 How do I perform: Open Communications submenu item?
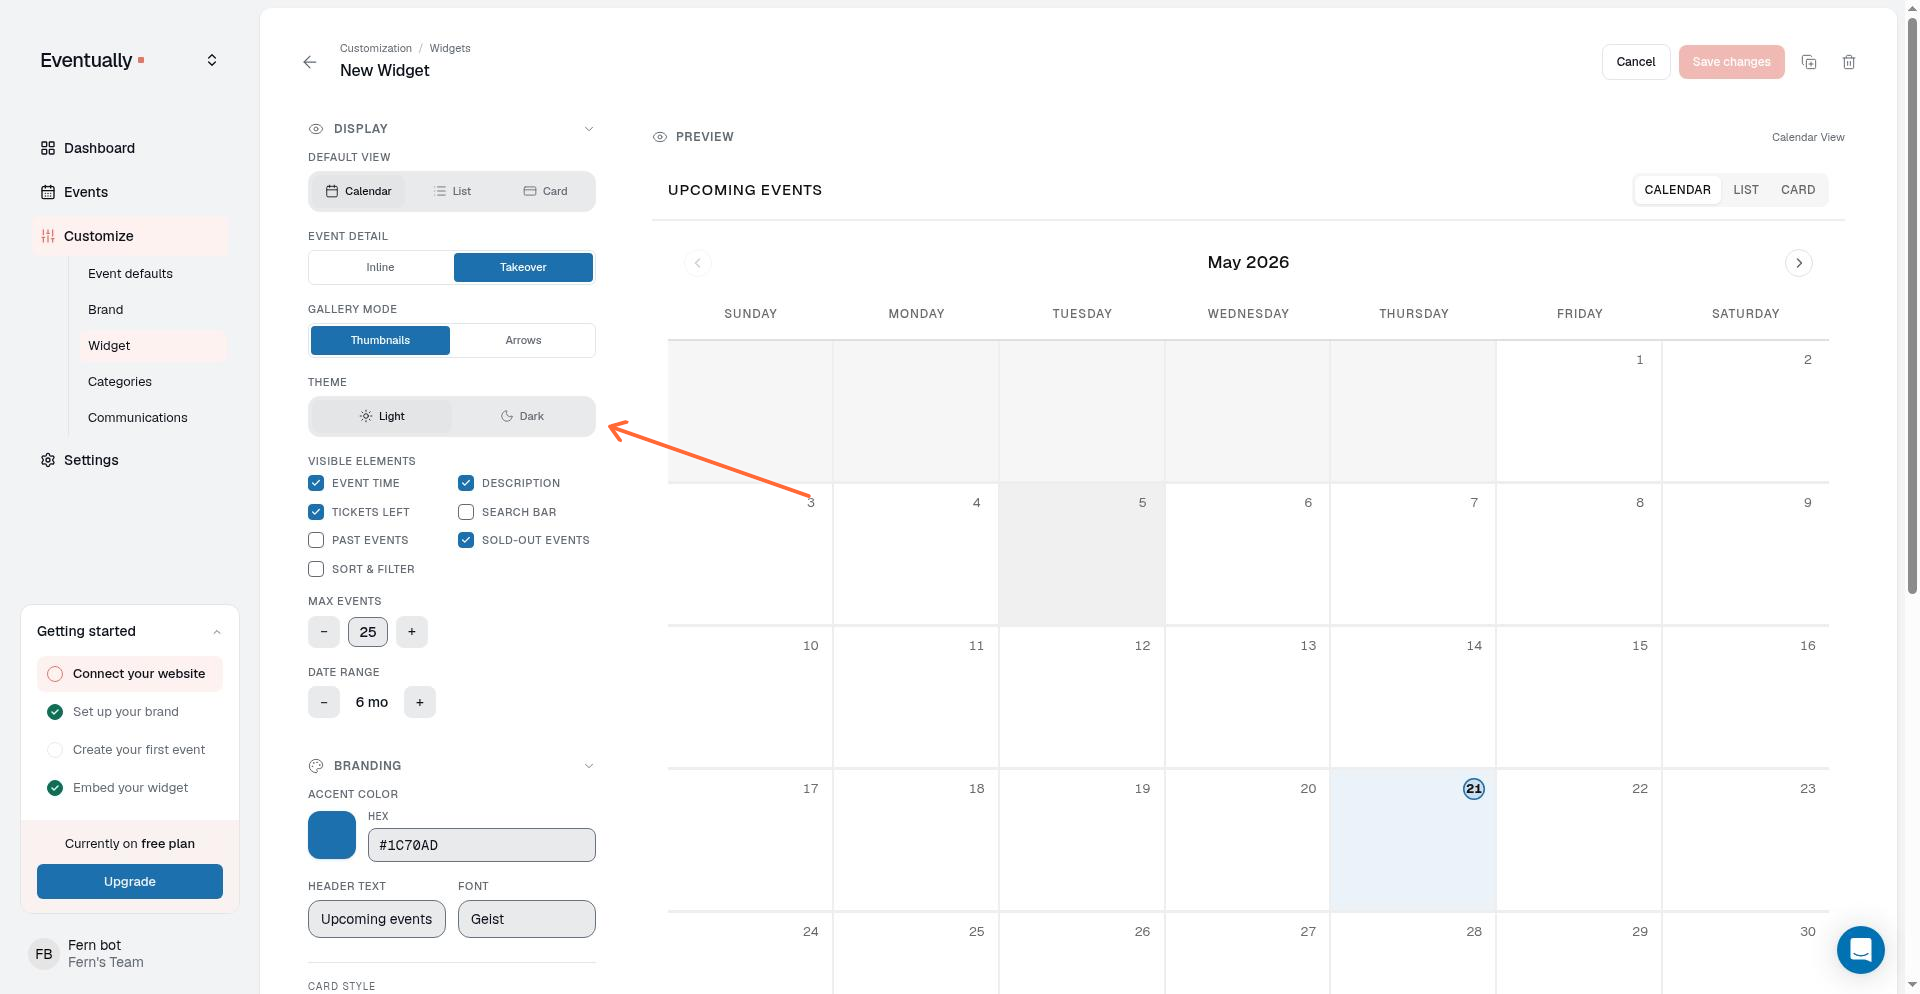pyautogui.click(x=137, y=418)
